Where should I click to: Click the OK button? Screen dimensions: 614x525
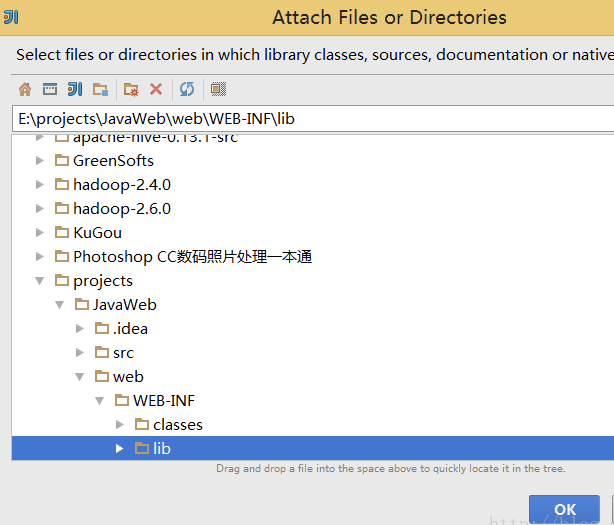564,509
